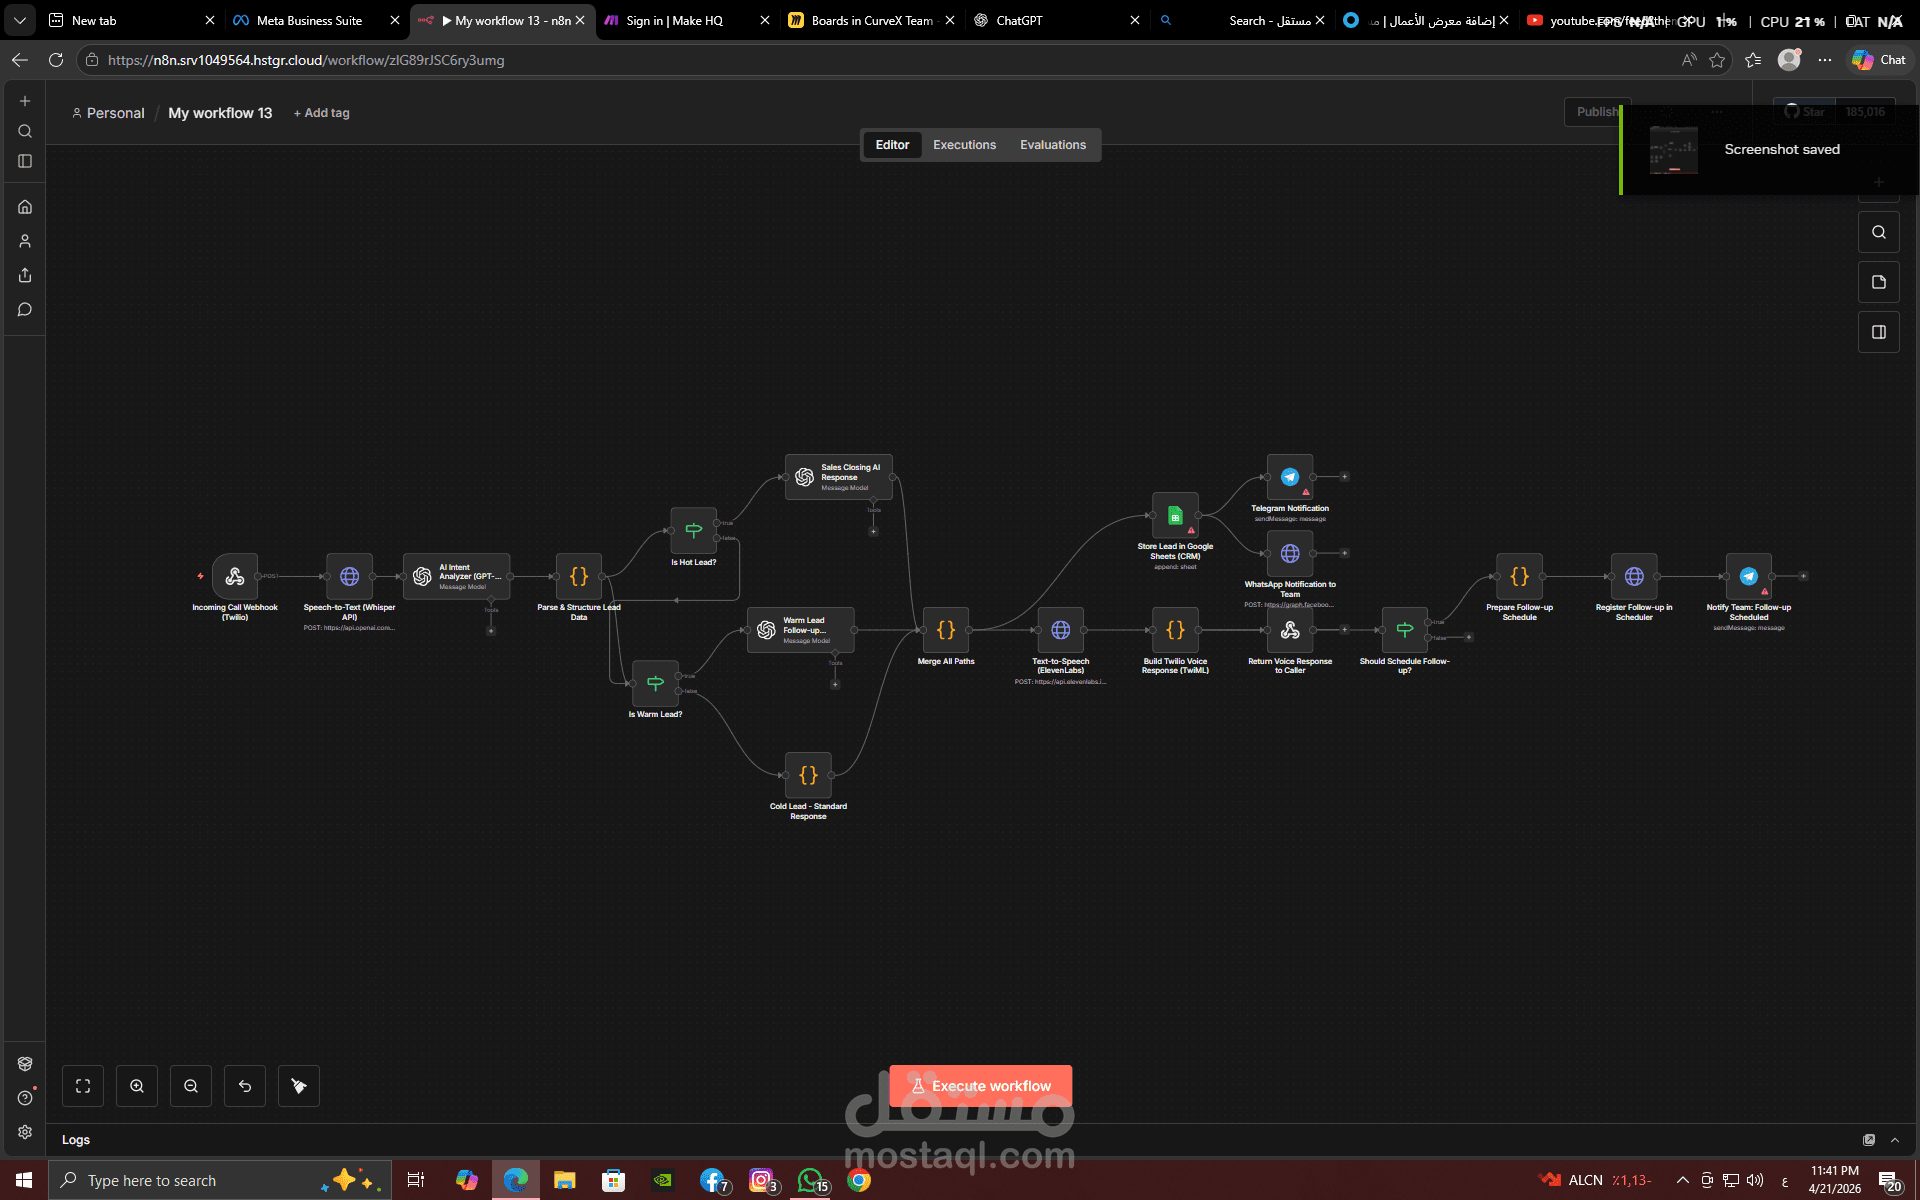Refresh the browser page

click(56, 60)
